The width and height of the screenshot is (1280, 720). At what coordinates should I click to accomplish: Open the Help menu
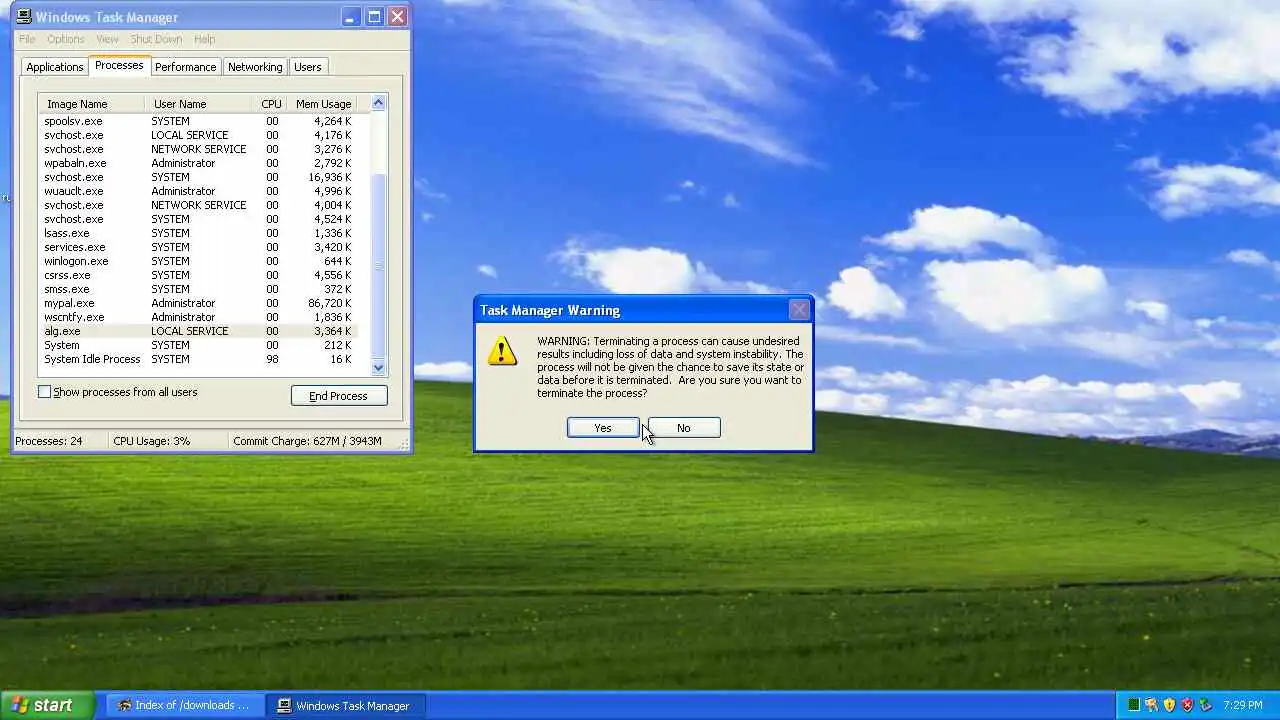(204, 39)
